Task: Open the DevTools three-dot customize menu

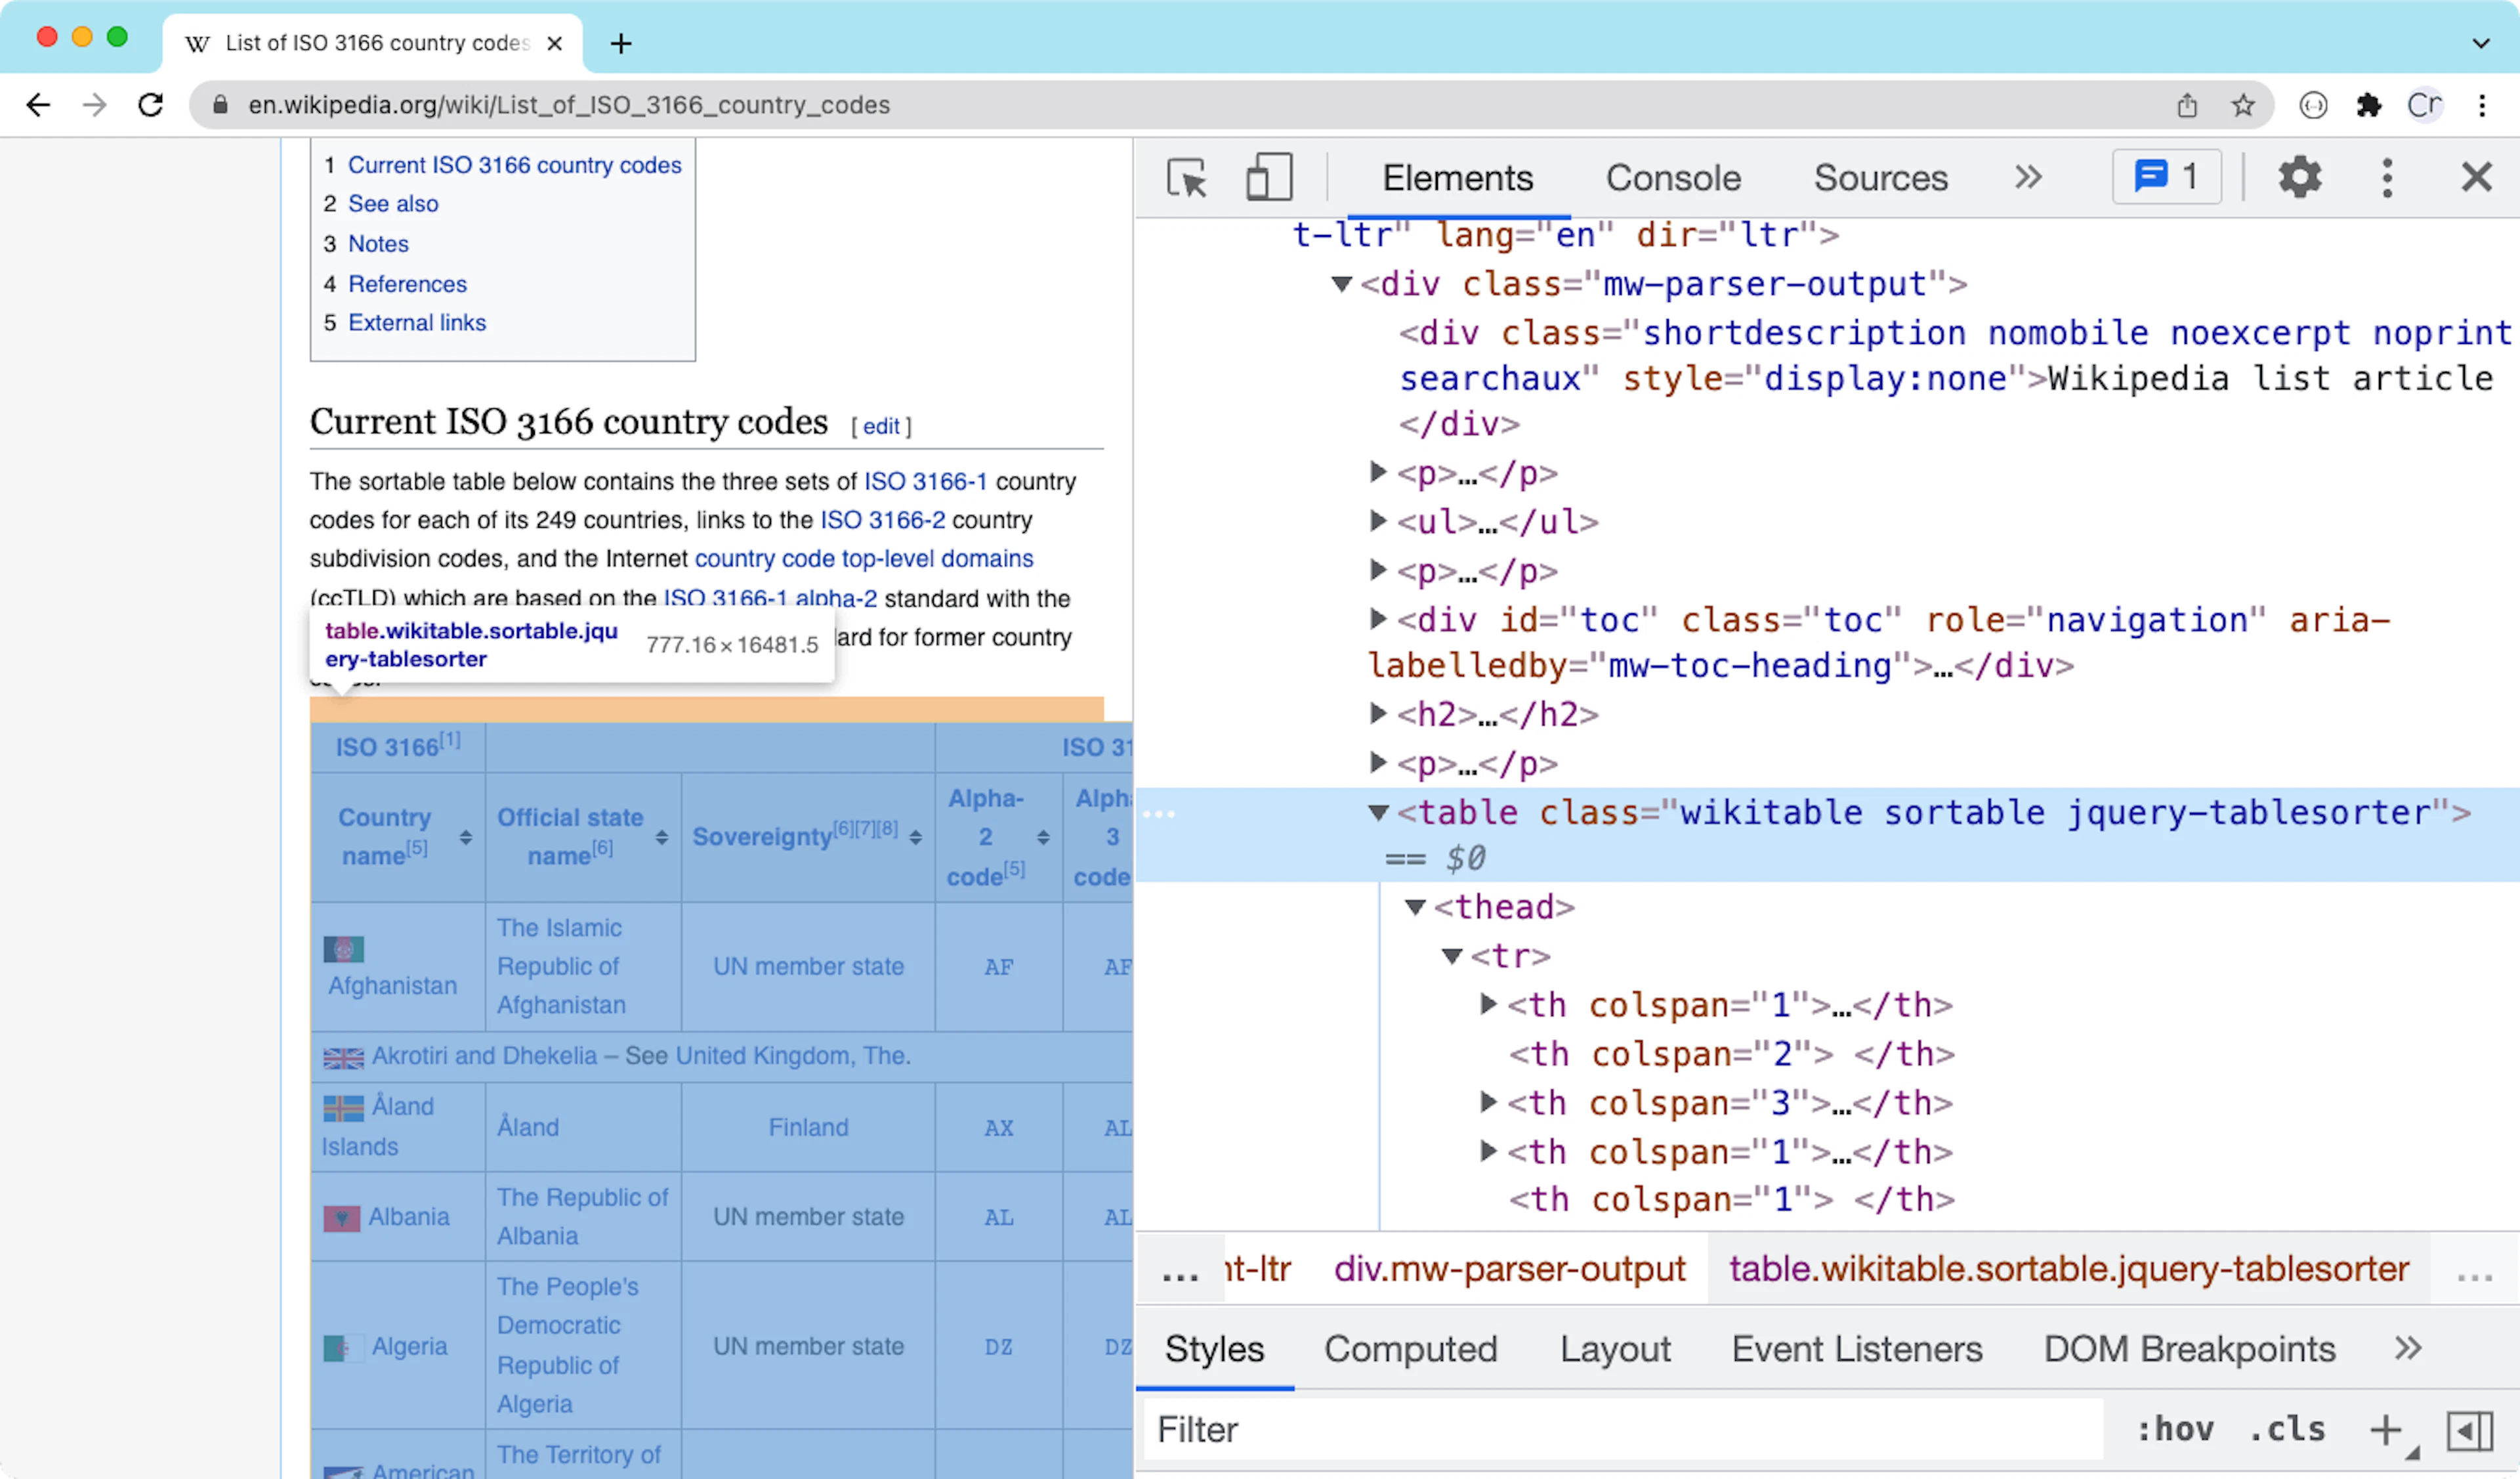Action: point(2387,178)
